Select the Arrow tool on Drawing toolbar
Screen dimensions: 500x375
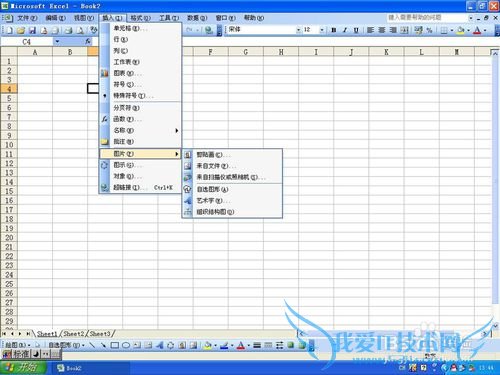[x=103, y=345]
